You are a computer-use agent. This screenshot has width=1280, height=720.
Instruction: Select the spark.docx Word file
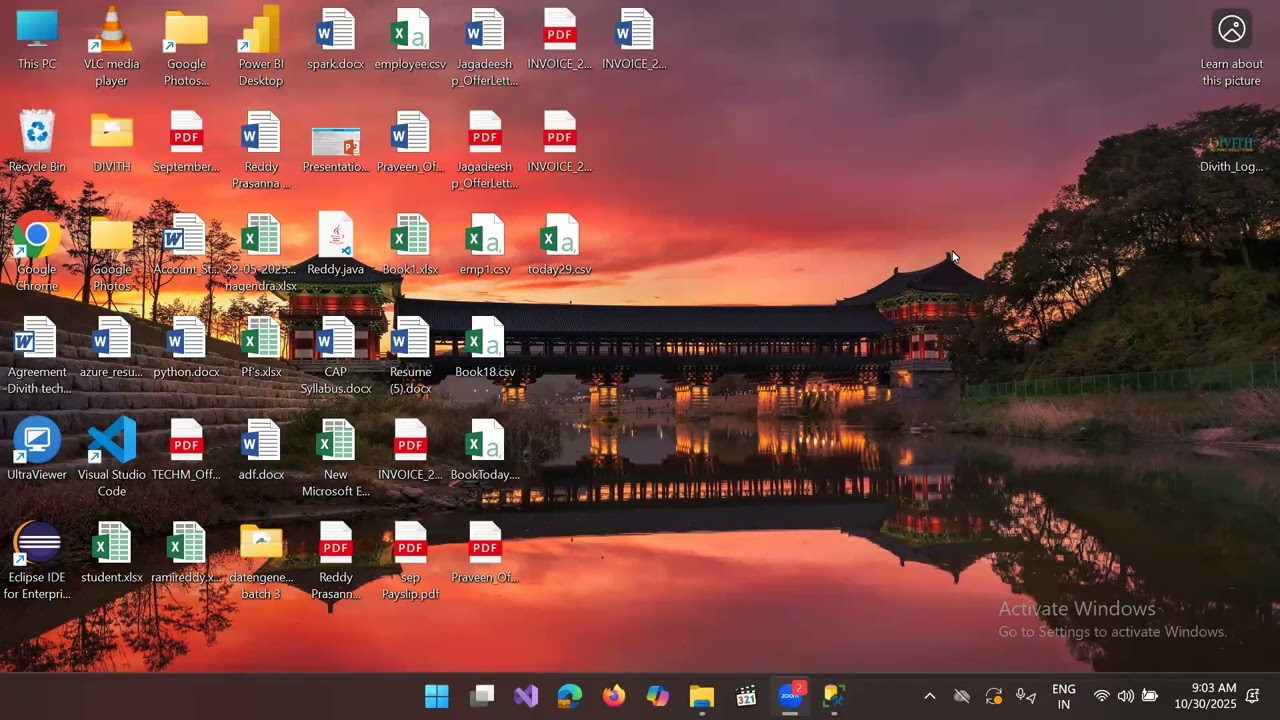(336, 40)
